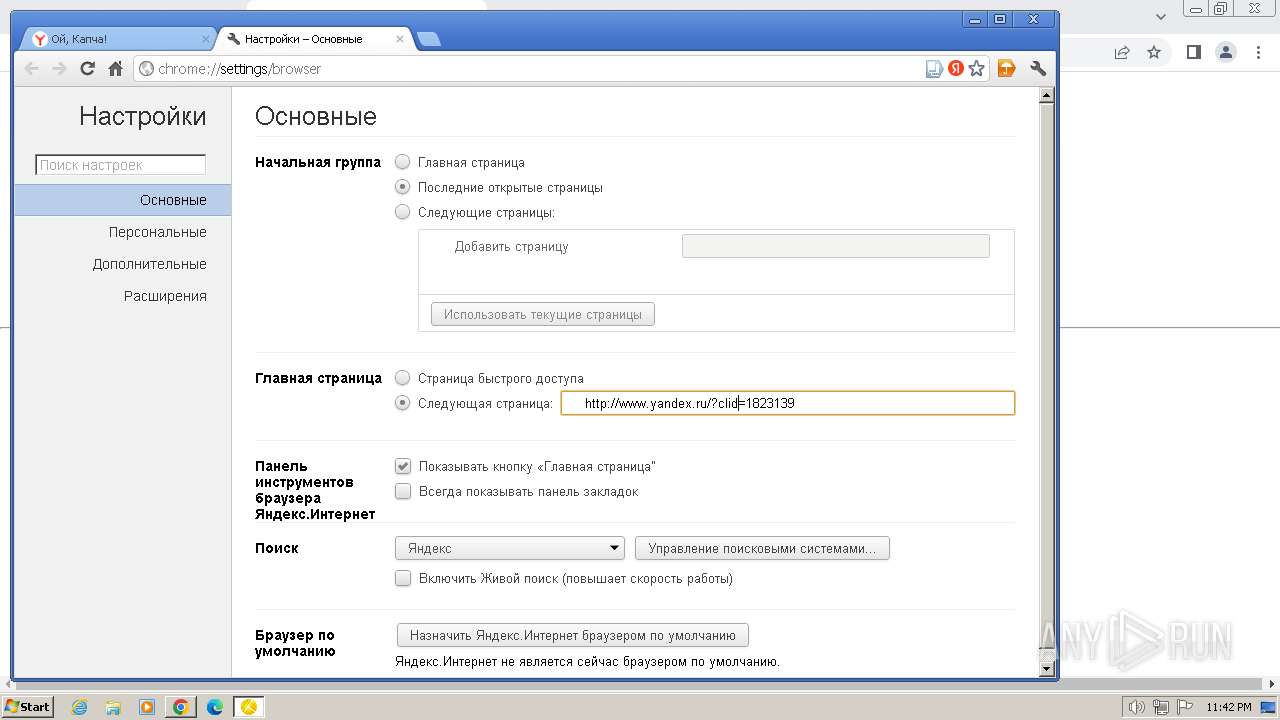The width and height of the screenshot is (1280, 720).
Task: Switch to 'Персональные' settings section
Action: pos(157,232)
